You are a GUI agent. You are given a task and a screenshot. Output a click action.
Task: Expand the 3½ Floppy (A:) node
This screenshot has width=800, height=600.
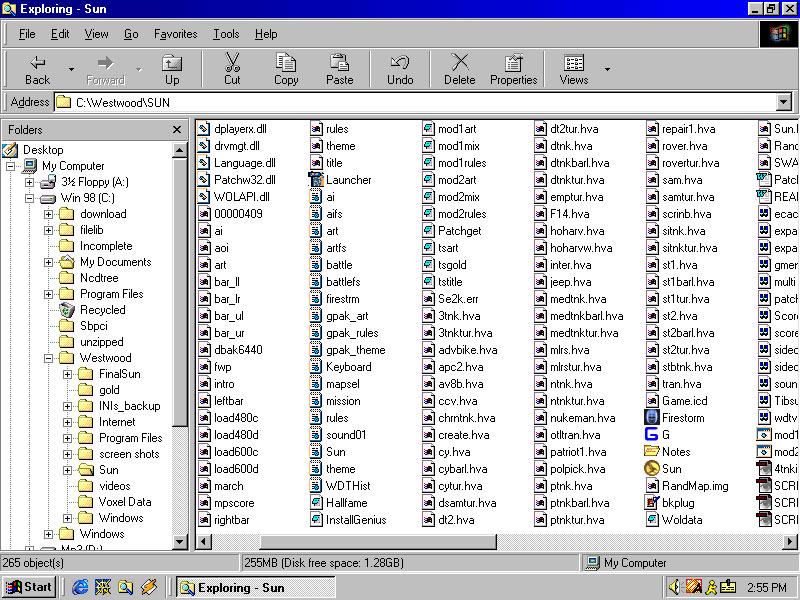tap(30, 182)
